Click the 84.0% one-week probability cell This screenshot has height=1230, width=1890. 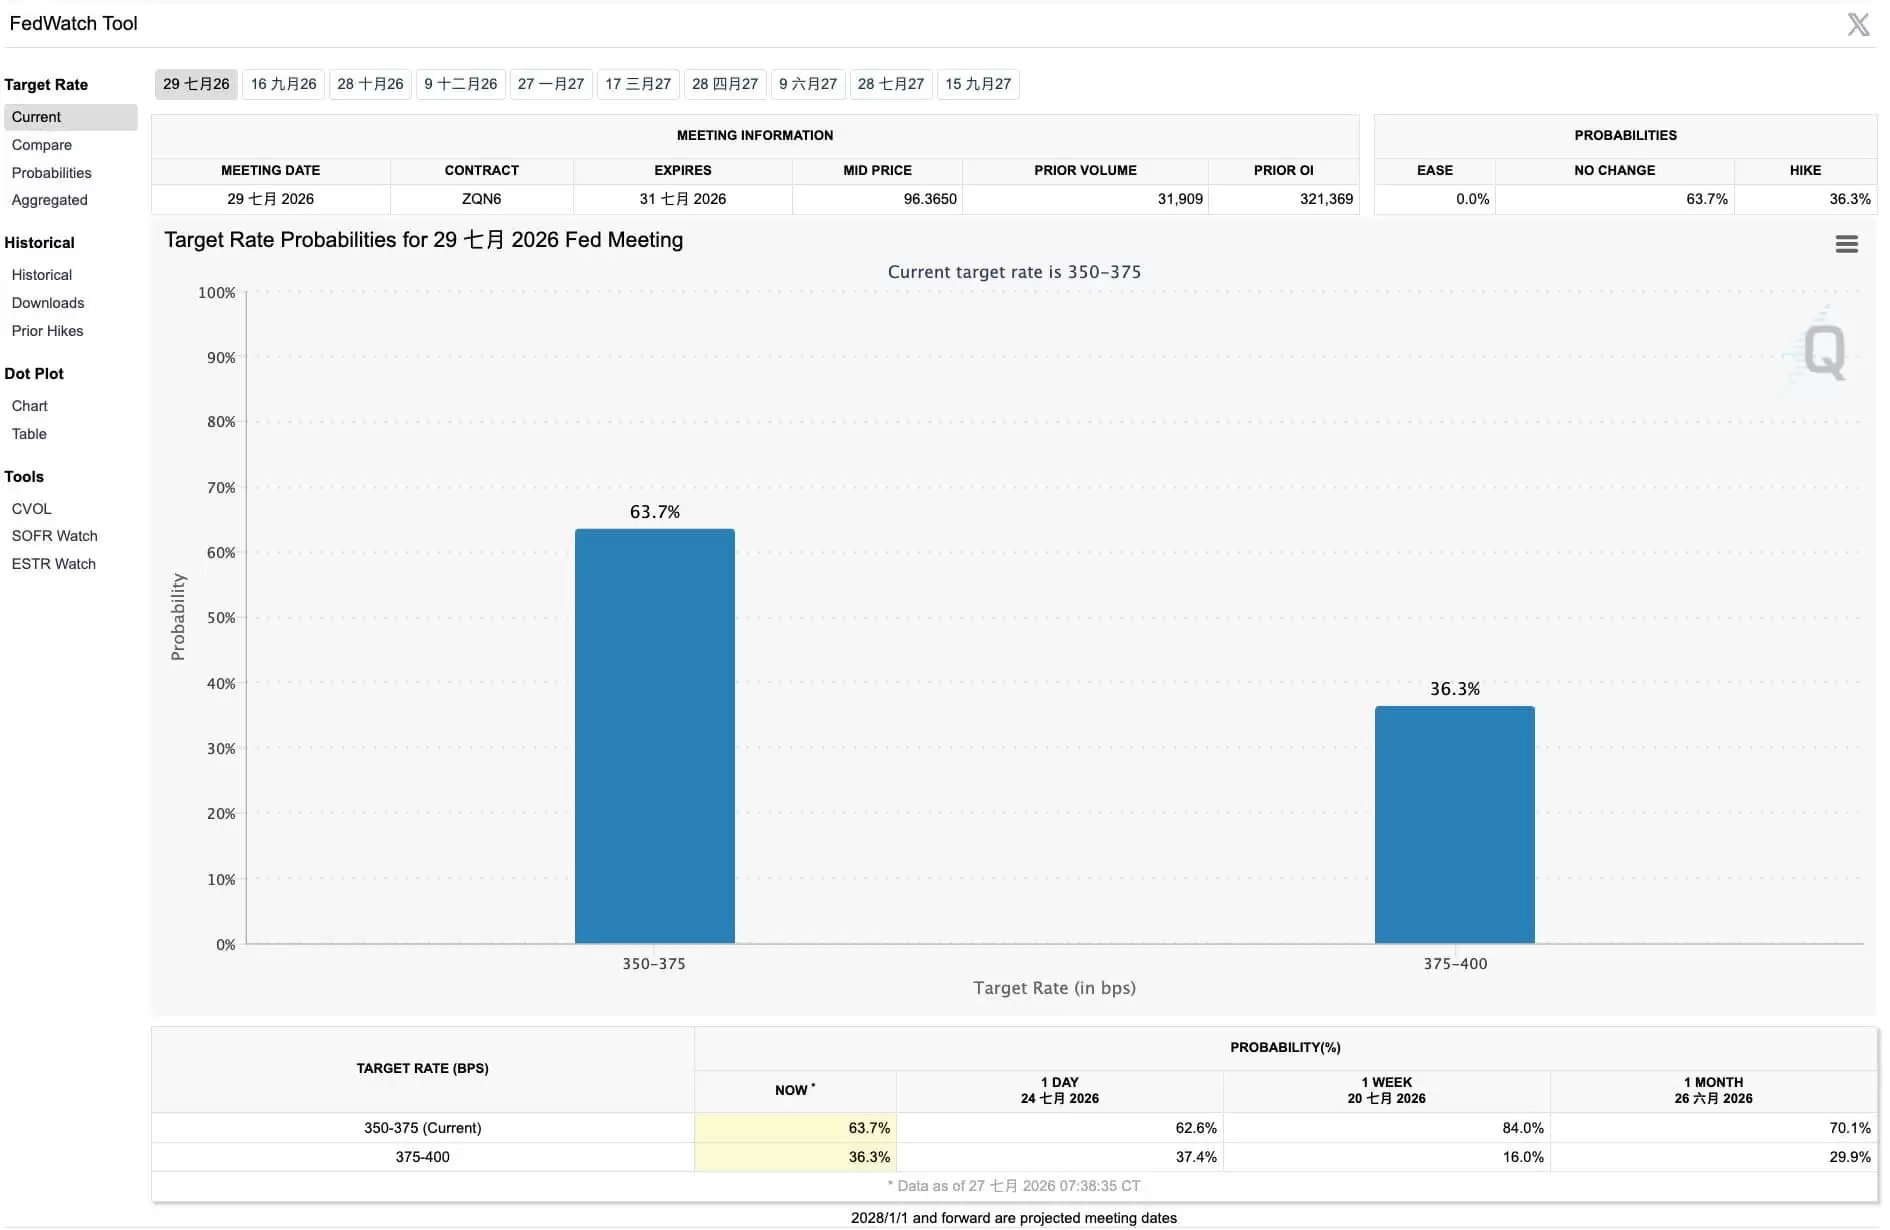point(1387,1128)
